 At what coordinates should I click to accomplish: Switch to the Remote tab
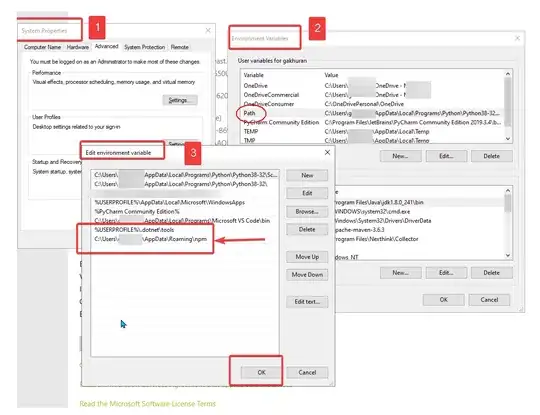(x=179, y=47)
